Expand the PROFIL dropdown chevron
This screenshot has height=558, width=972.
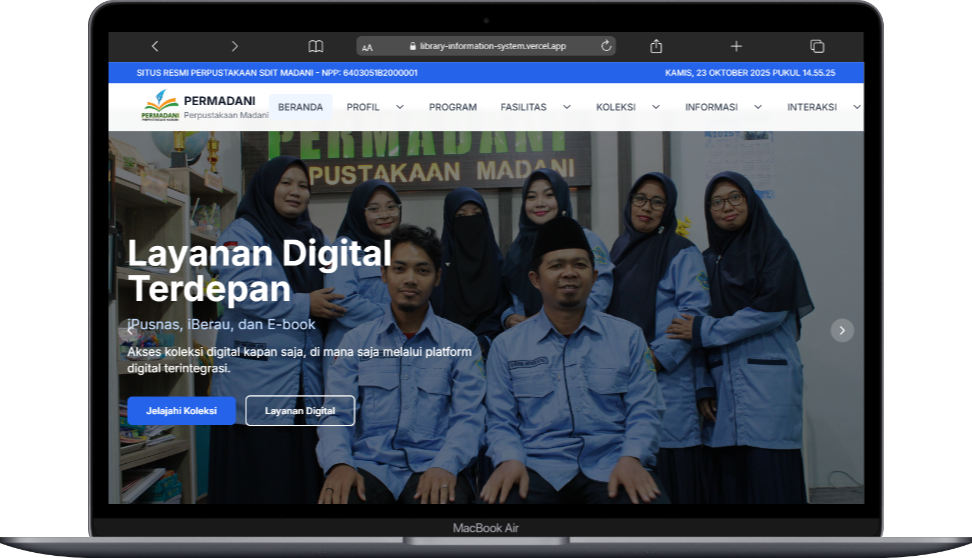point(400,107)
